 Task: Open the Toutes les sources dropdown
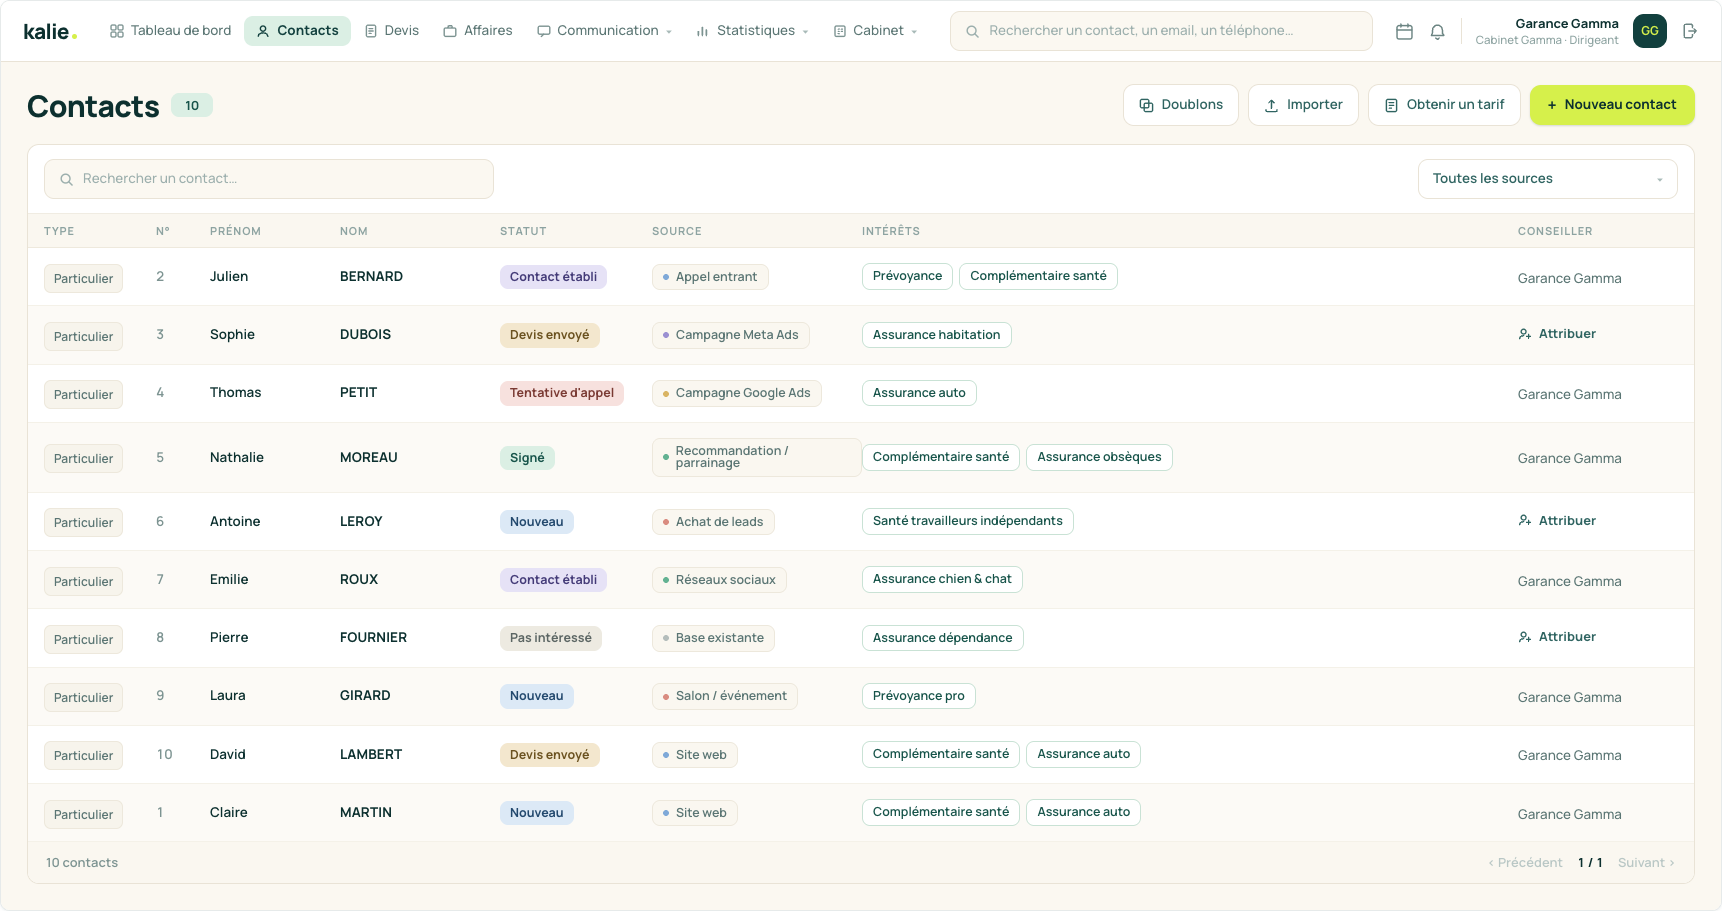(1547, 179)
